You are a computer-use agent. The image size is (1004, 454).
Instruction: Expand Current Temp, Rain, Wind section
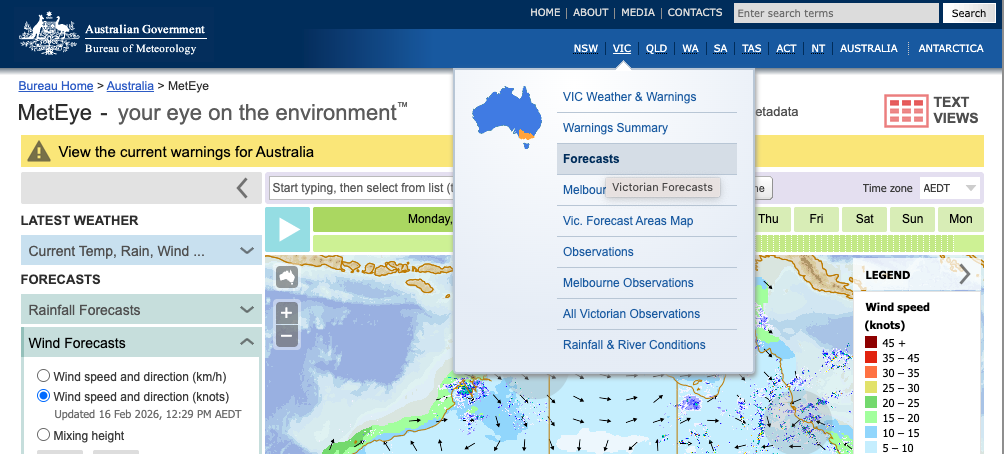tap(142, 251)
